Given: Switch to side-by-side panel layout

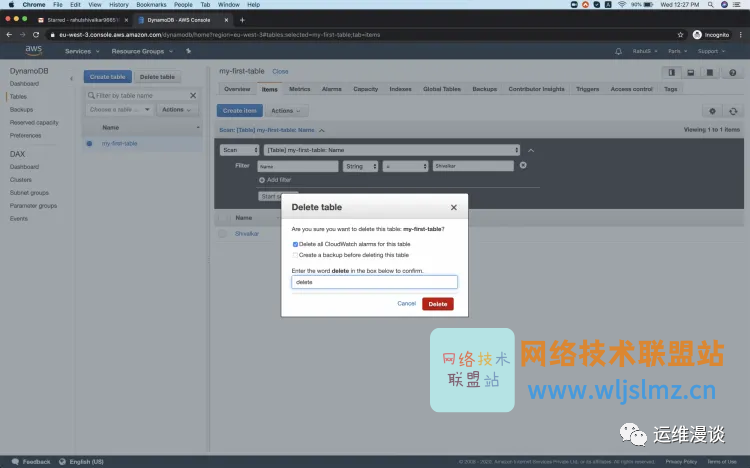Looking at the screenshot, I should click(672, 73).
